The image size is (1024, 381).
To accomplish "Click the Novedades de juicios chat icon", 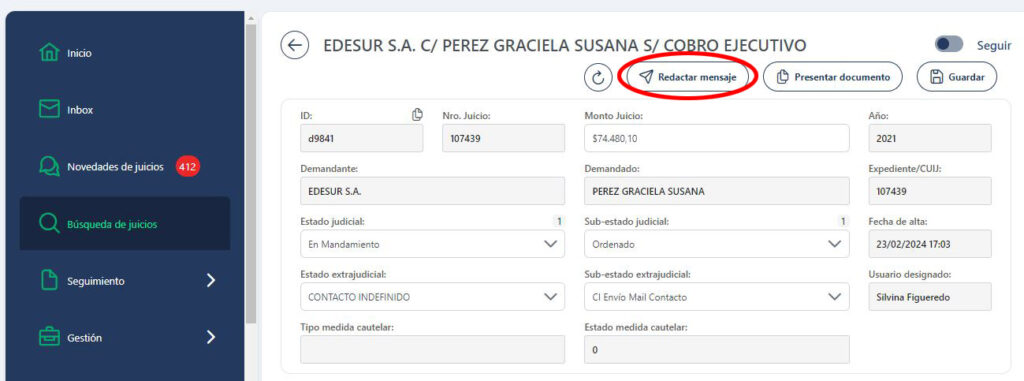I will (x=50, y=167).
